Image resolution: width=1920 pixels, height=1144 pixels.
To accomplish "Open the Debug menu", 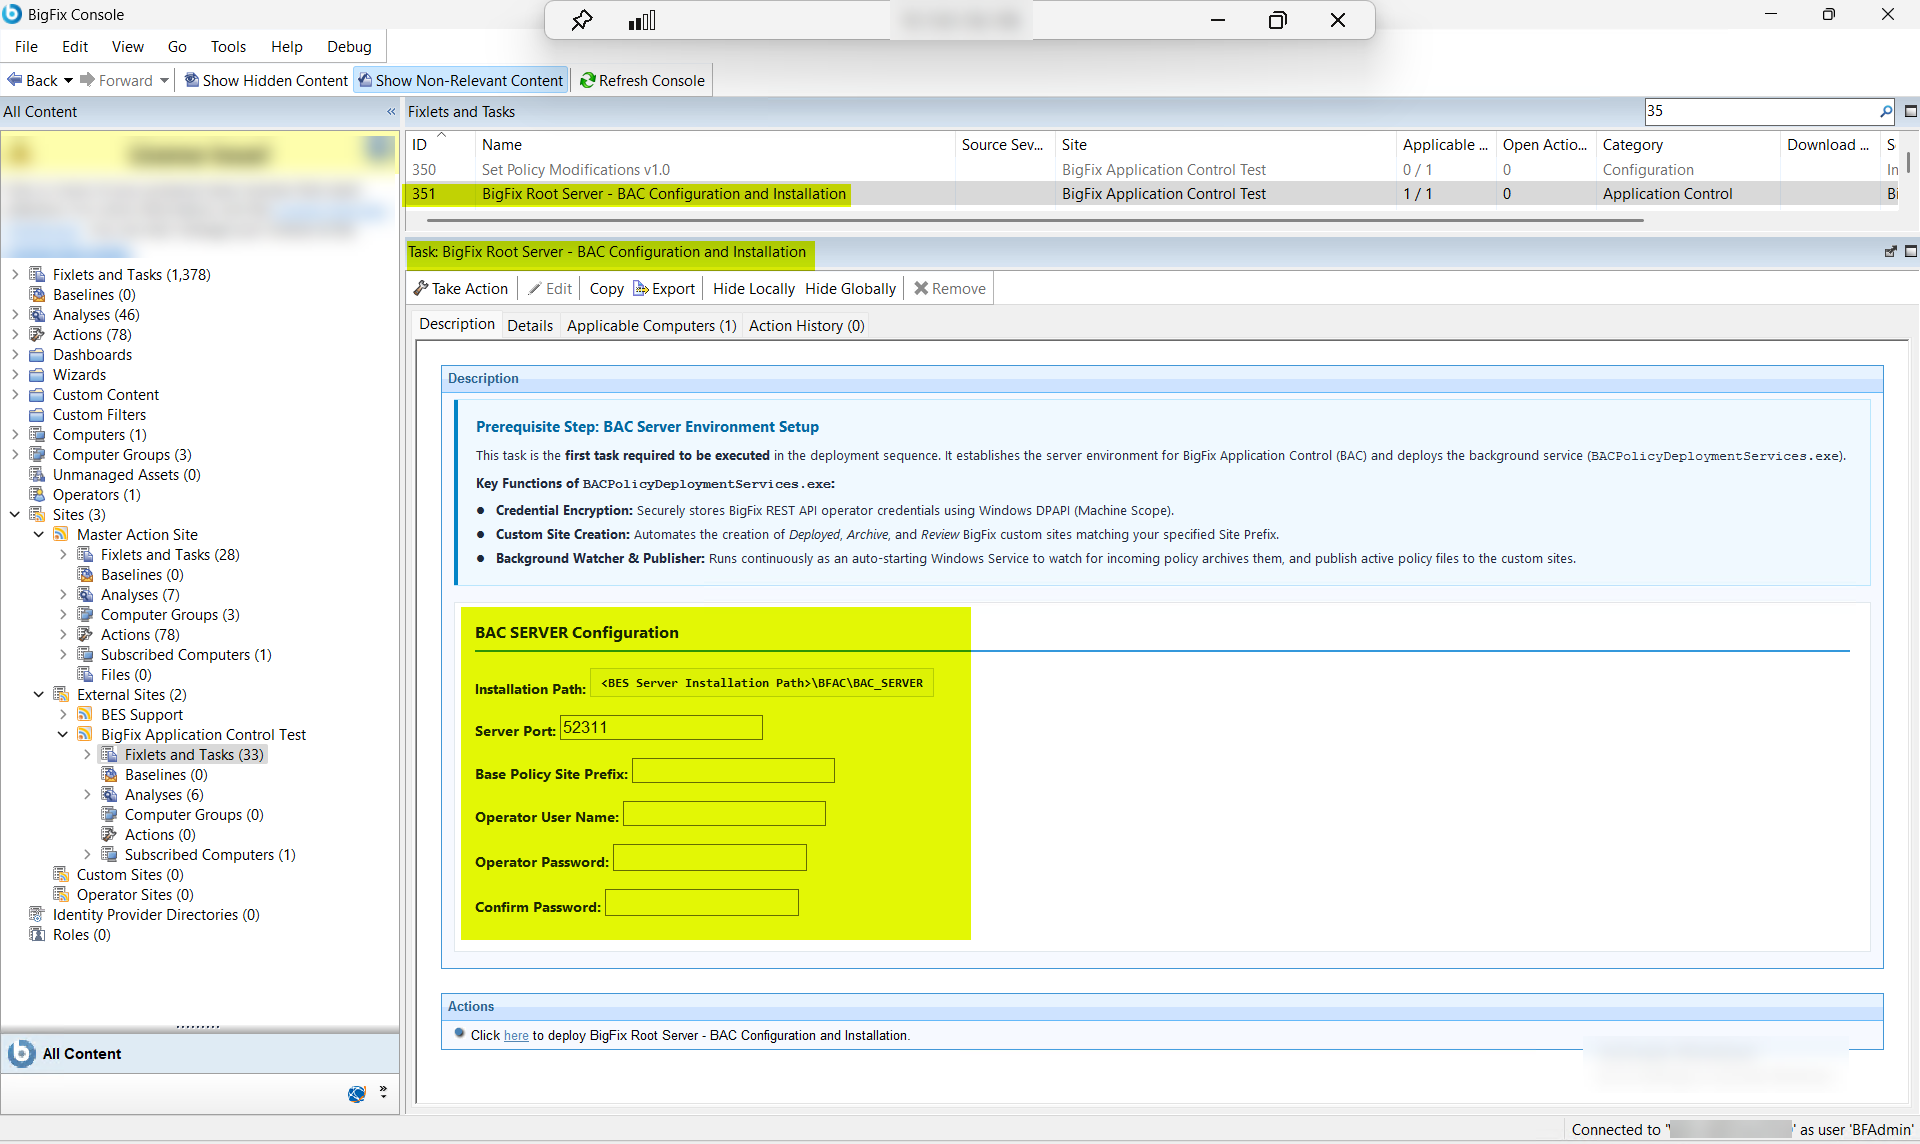I will pos(349,46).
